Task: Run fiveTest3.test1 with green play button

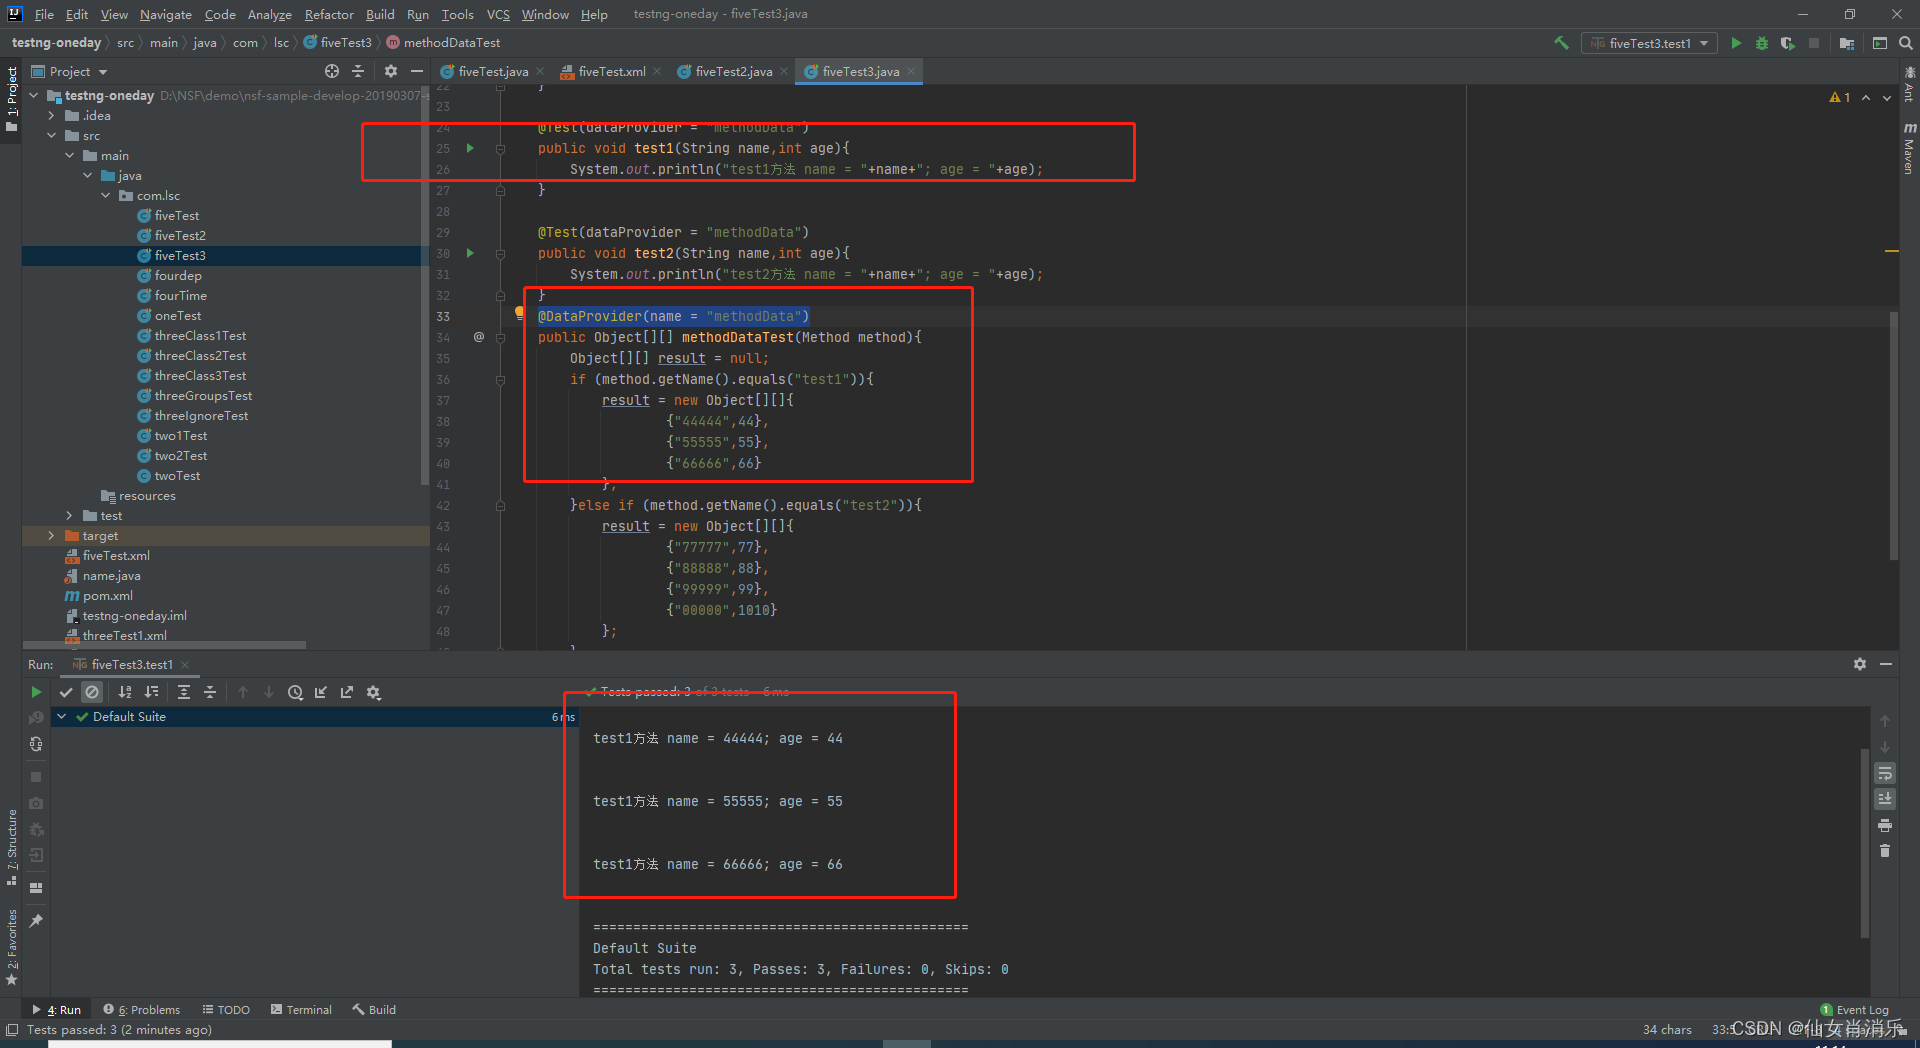Action: (1736, 43)
